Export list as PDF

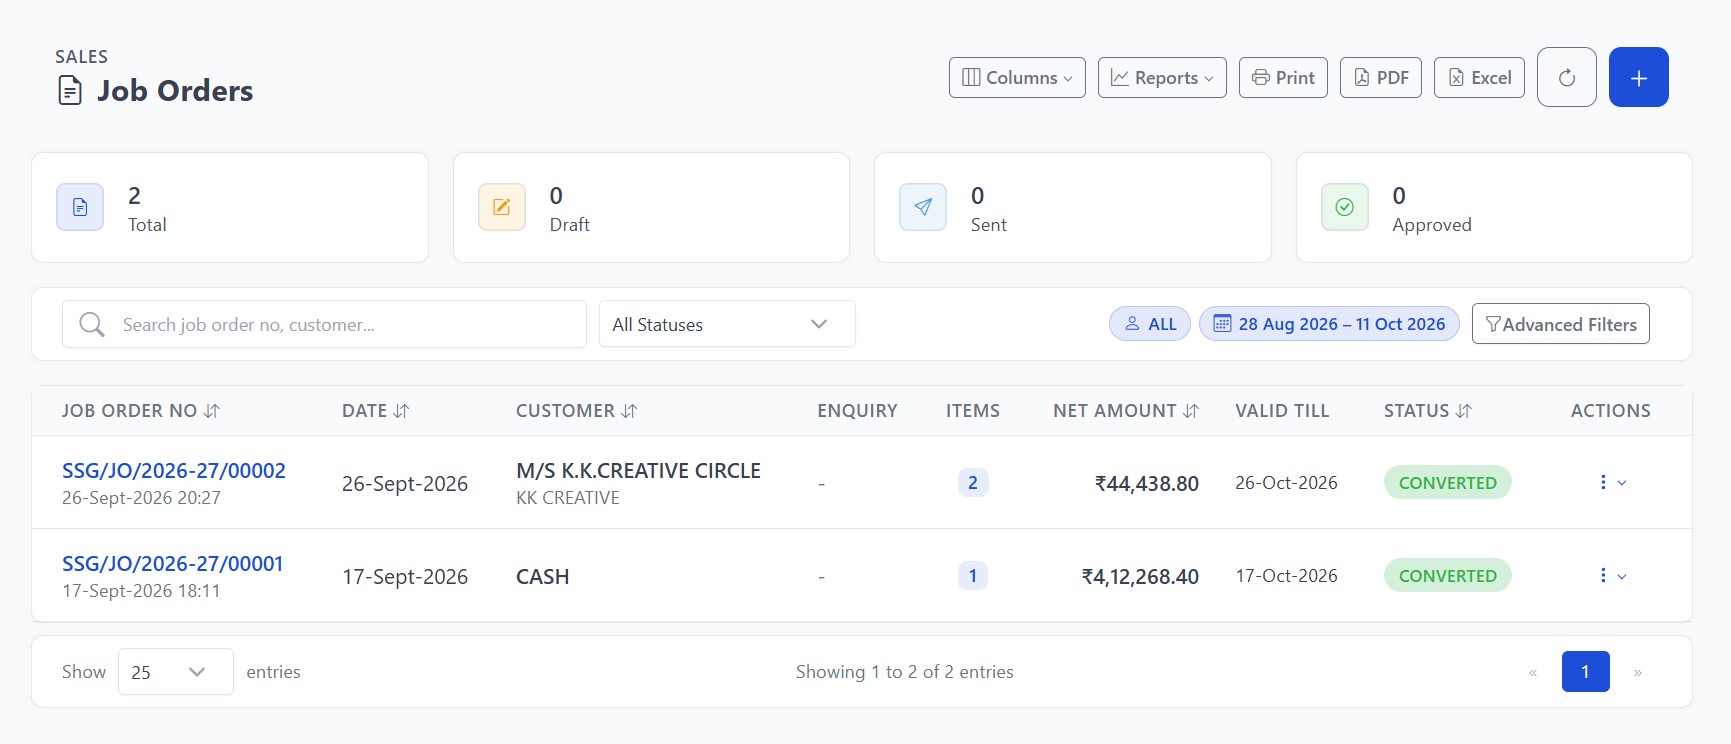[1380, 77]
